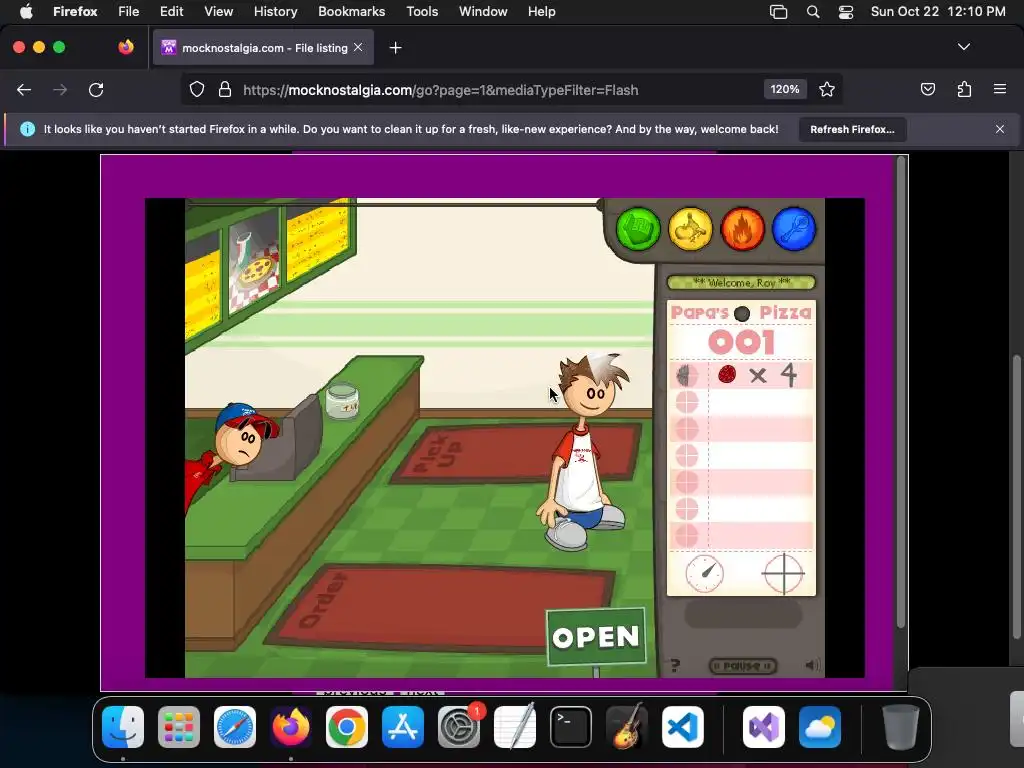This screenshot has width=1024, height=768.
Task: Open the blue Cutting Station button
Action: [x=794, y=229]
